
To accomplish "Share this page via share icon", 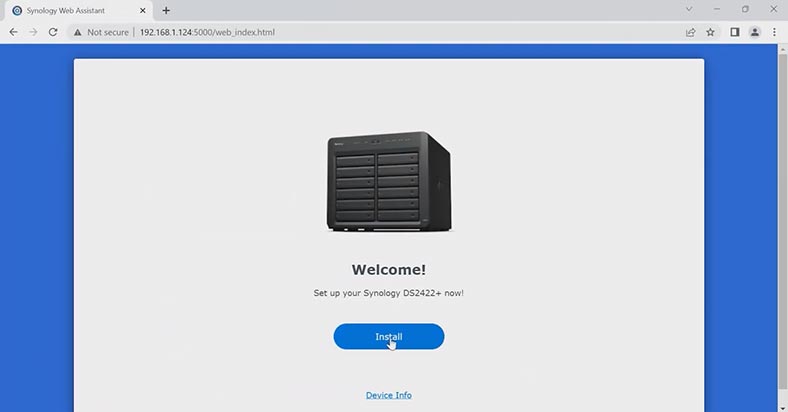I will 691,32.
